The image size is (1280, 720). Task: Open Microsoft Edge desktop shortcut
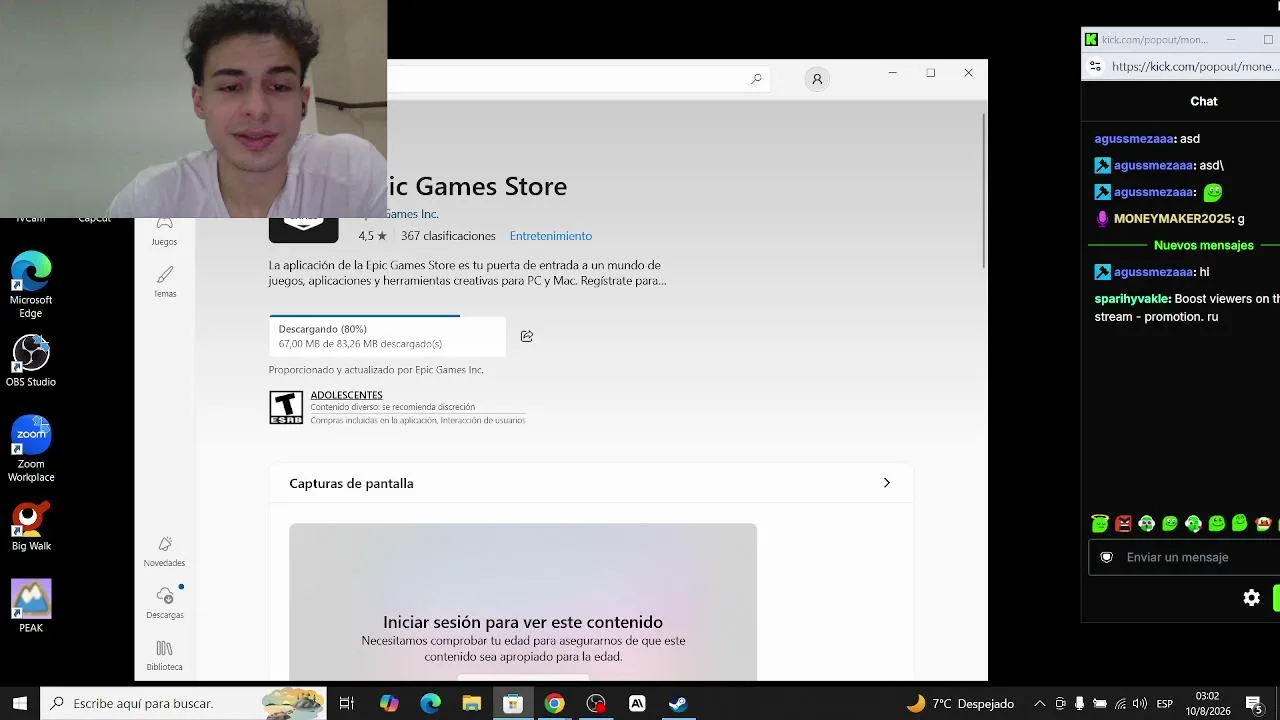pyautogui.click(x=31, y=285)
